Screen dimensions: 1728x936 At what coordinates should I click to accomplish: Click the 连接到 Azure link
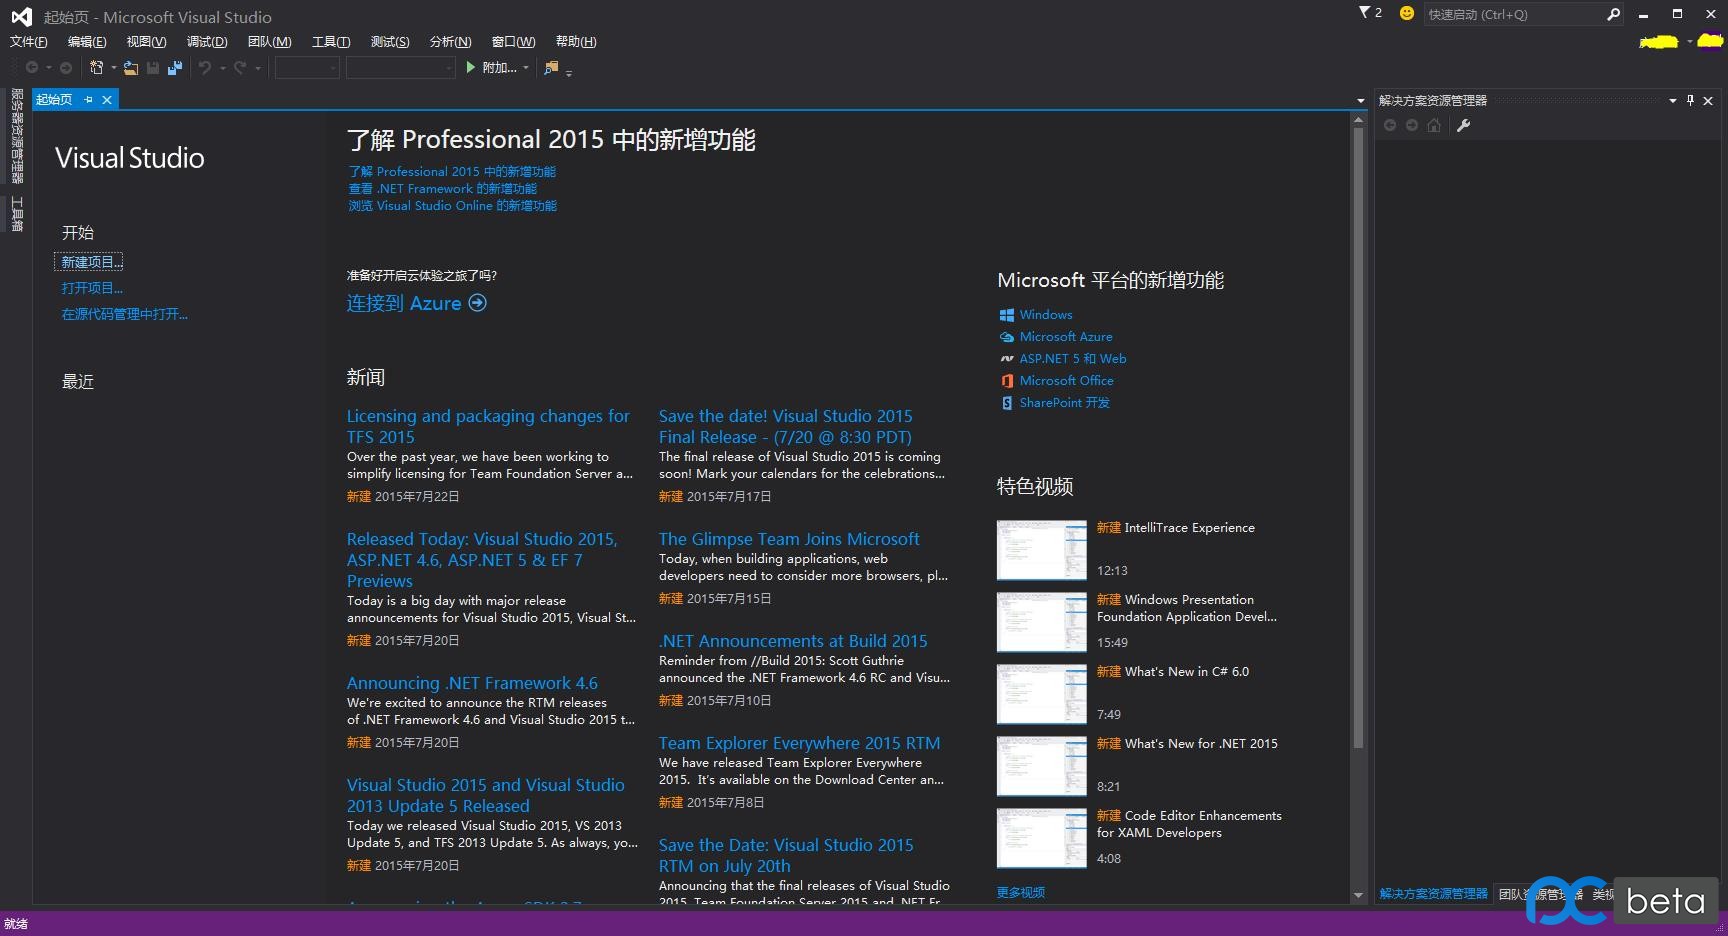click(404, 303)
